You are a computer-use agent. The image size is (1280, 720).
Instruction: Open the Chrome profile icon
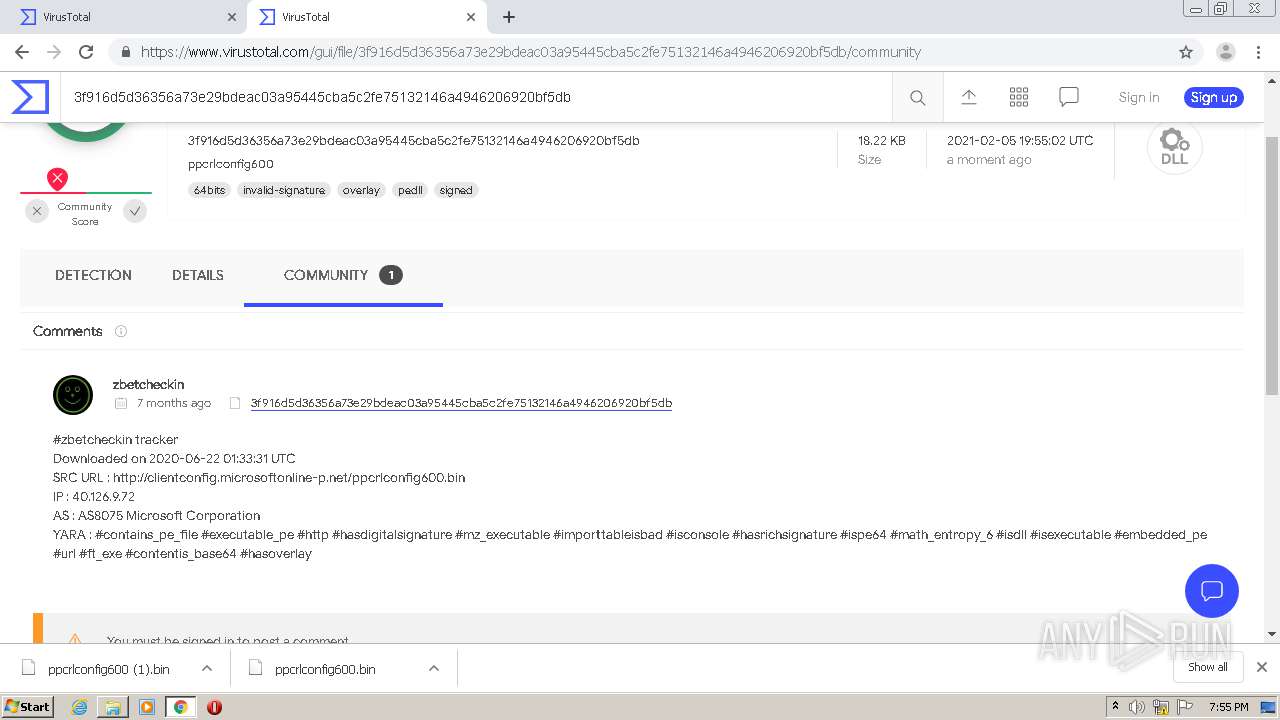click(1226, 52)
